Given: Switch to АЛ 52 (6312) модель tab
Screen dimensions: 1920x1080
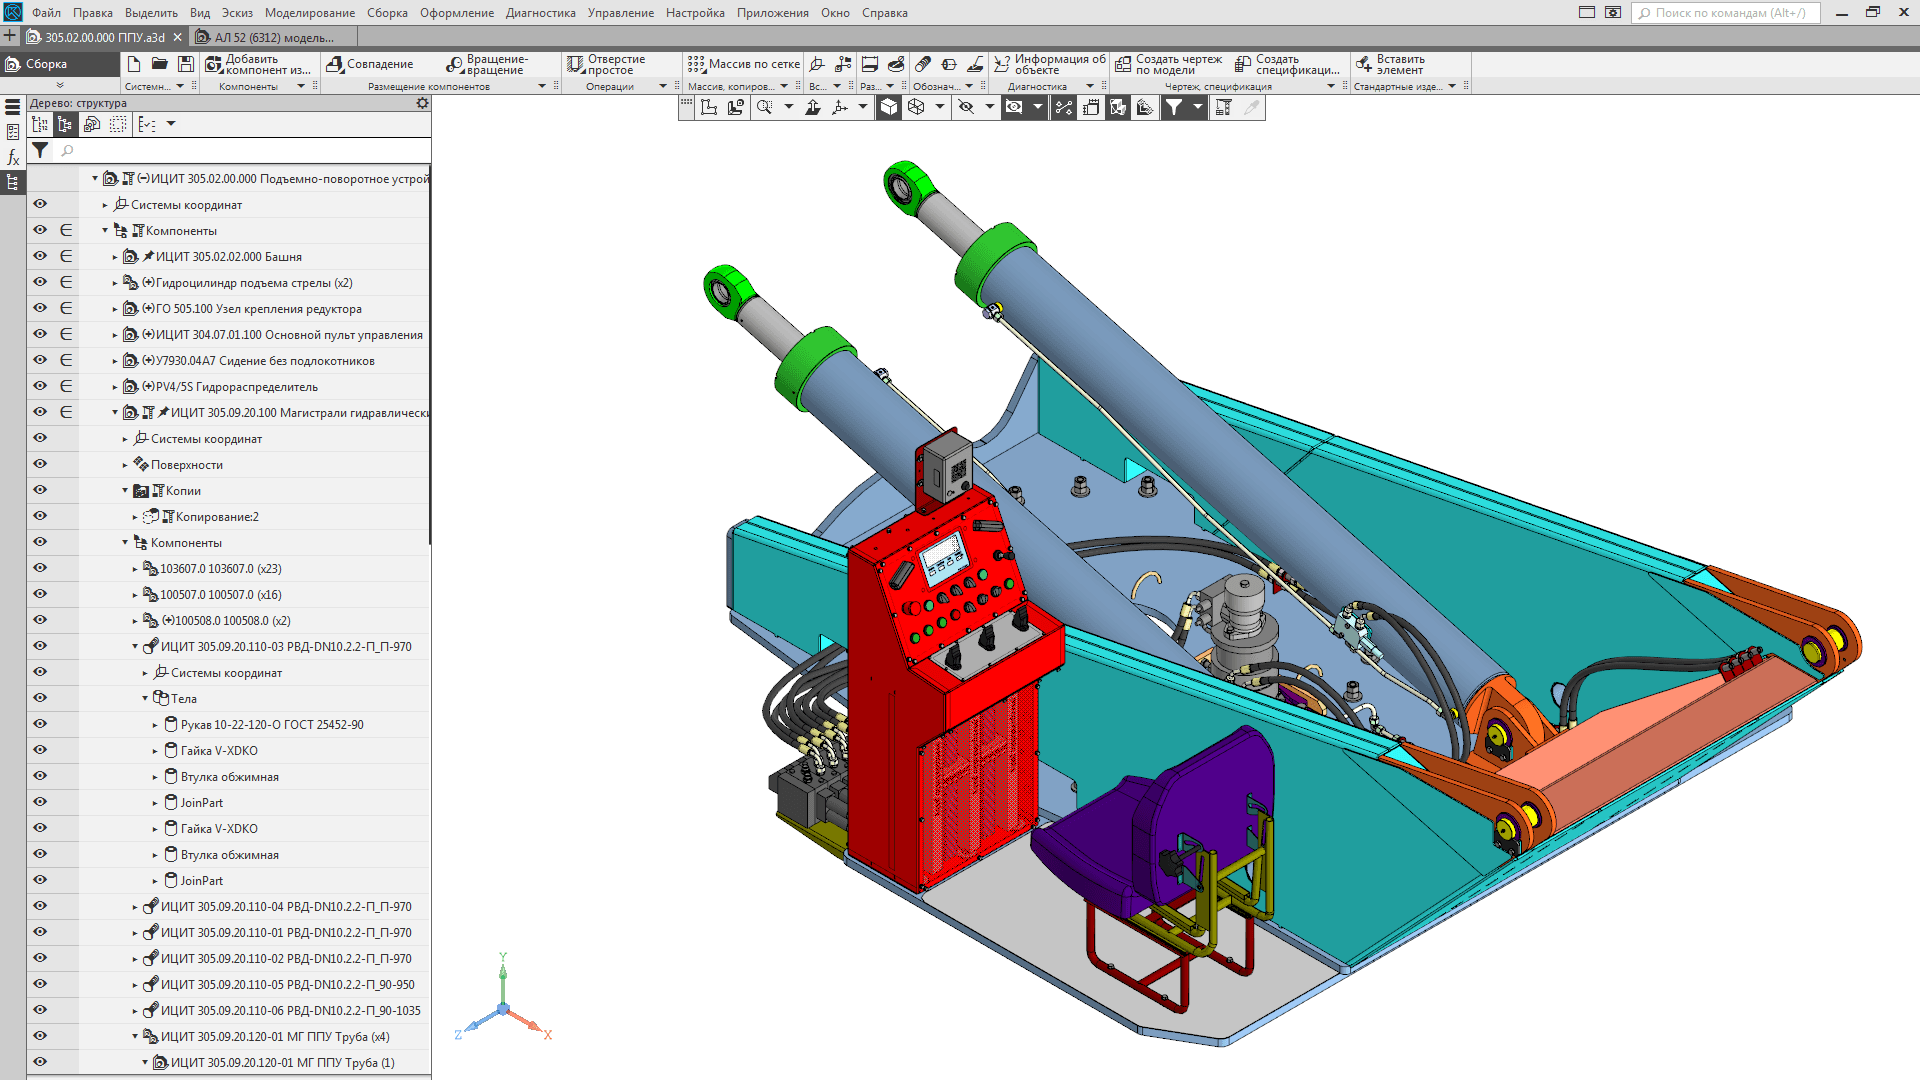Looking at the screenshot, I should pos(273,38).
